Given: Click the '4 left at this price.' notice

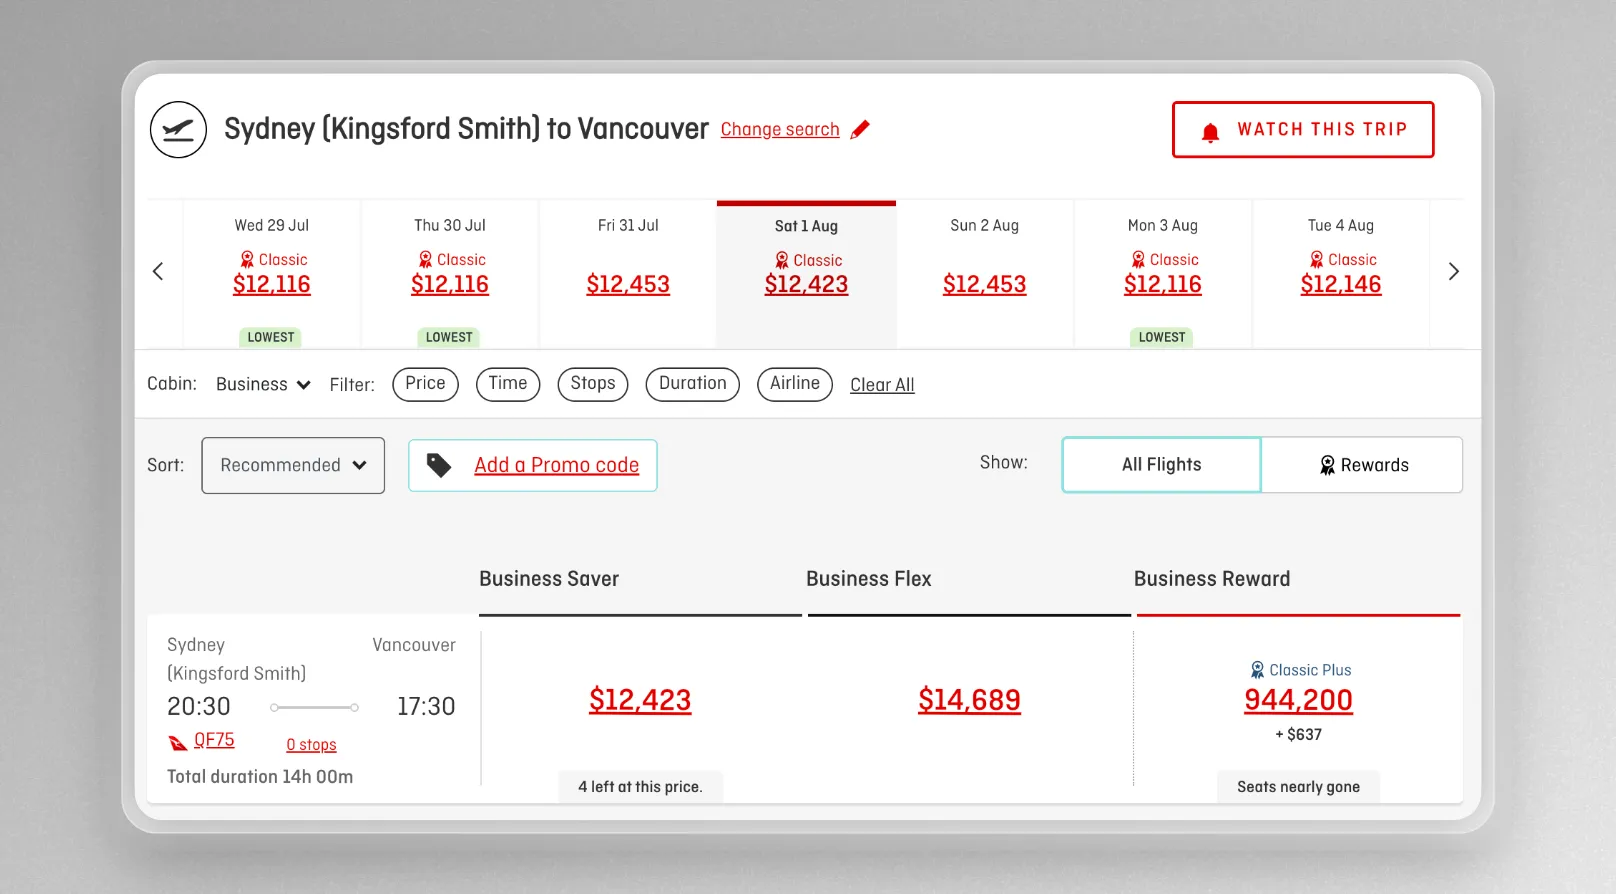Looking at the screenshot, I should (x=640, y=787).
